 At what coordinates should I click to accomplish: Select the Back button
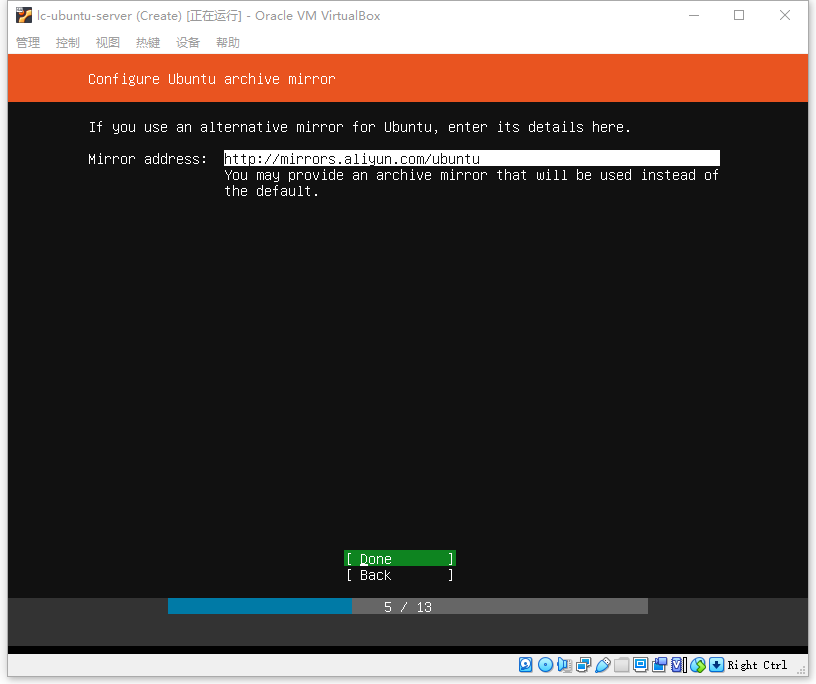400,575
